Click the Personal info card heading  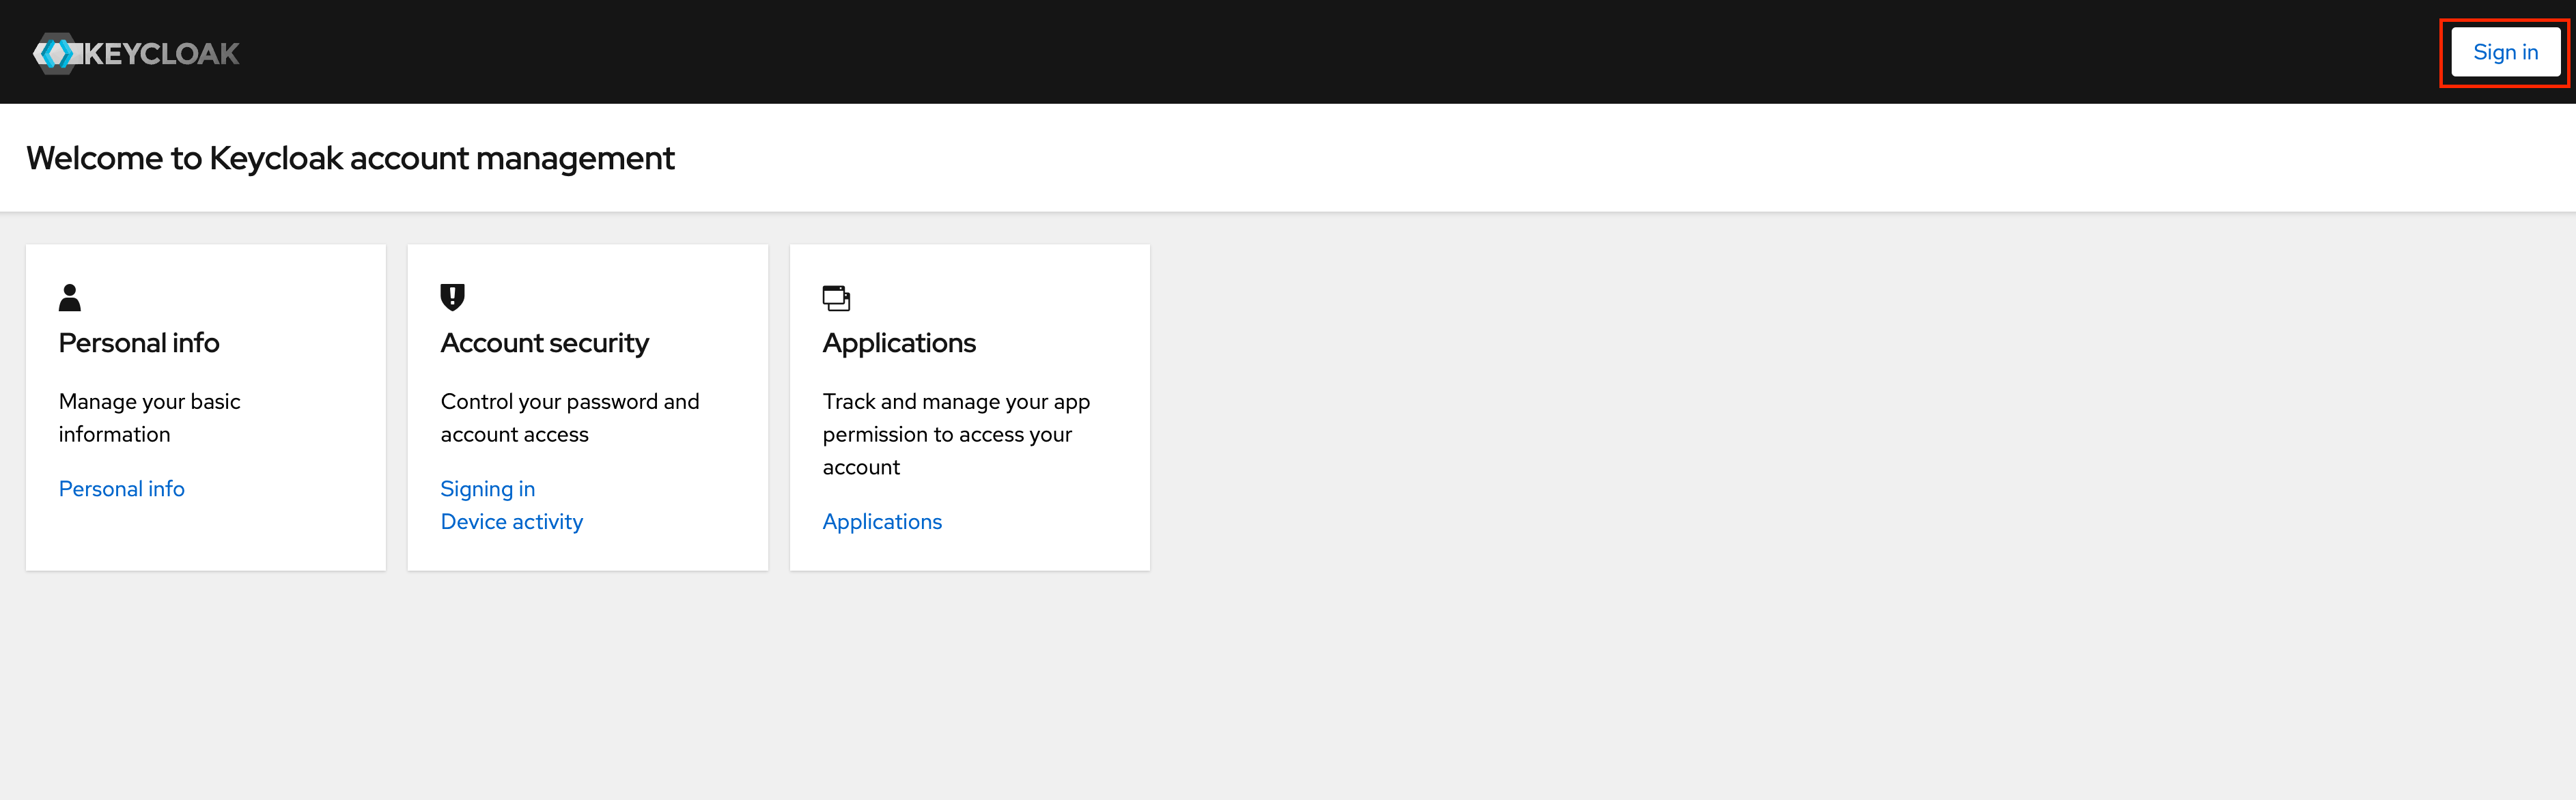click(x=139, y=343)
